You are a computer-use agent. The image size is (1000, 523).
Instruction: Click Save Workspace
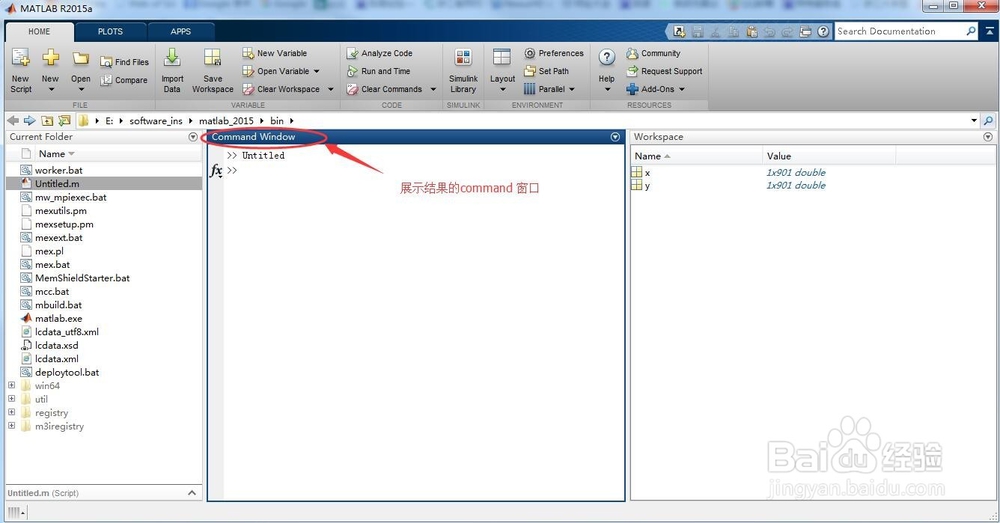(x=212, y=71)
